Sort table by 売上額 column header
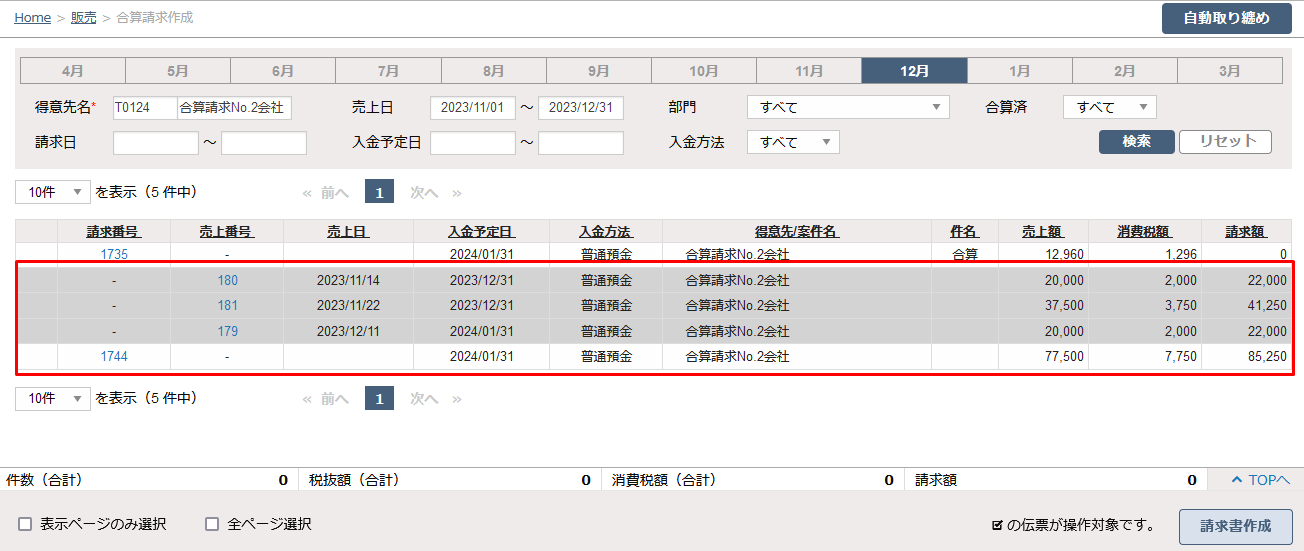Viewport: 1304px width, 551px height. click(x=1042, y=232)
